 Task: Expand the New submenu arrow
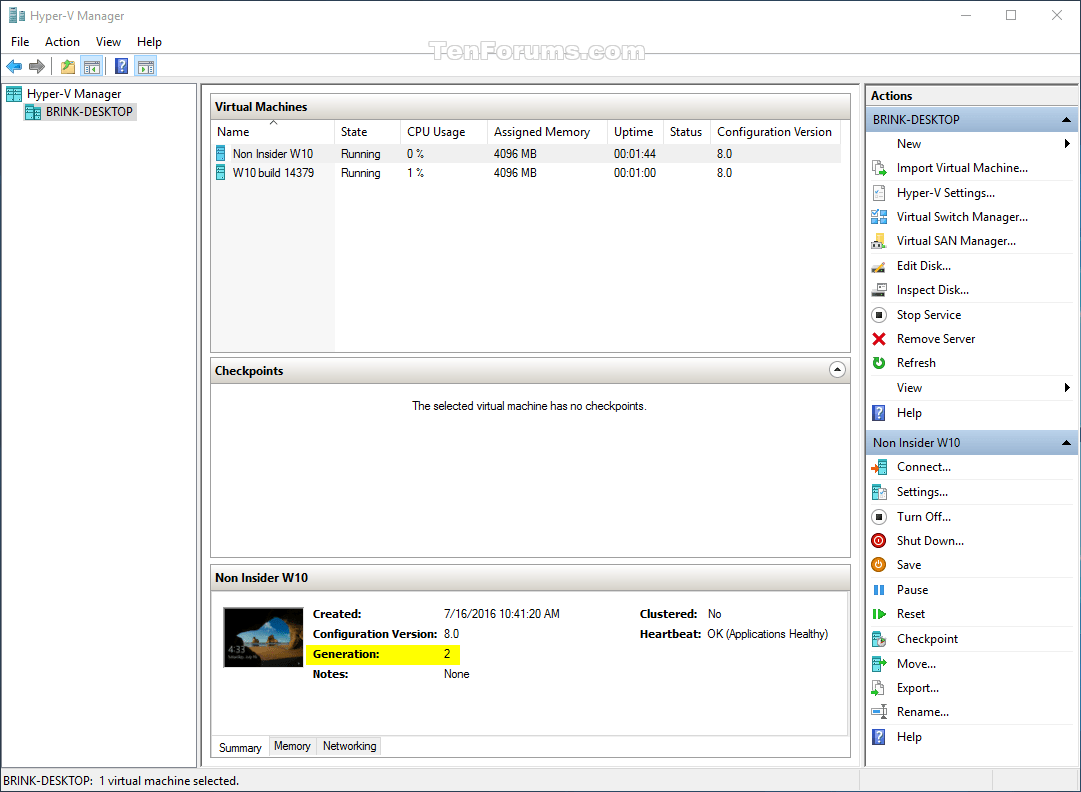click(1068, 143)
